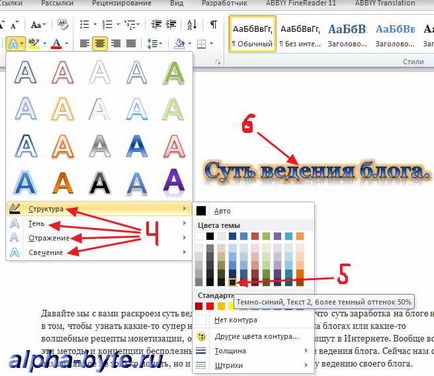Switch to the Разработчик tab
The image size is (434, 376).
(x=224, y=3)
